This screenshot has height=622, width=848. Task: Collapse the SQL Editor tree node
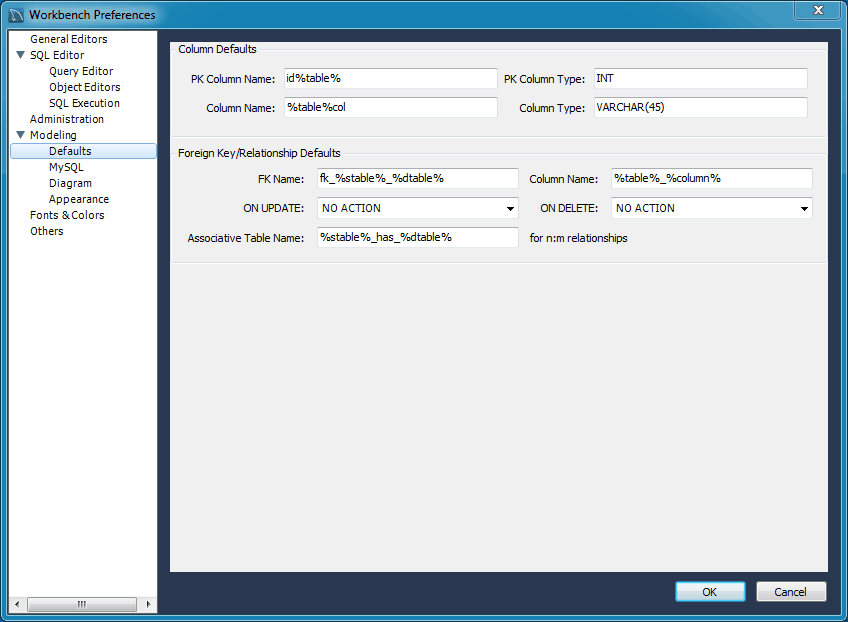tap(21, 55)
